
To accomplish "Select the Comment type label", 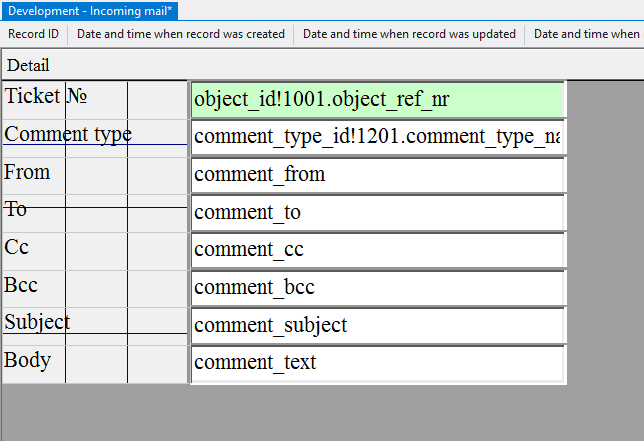I will click(x=68, y=134).
